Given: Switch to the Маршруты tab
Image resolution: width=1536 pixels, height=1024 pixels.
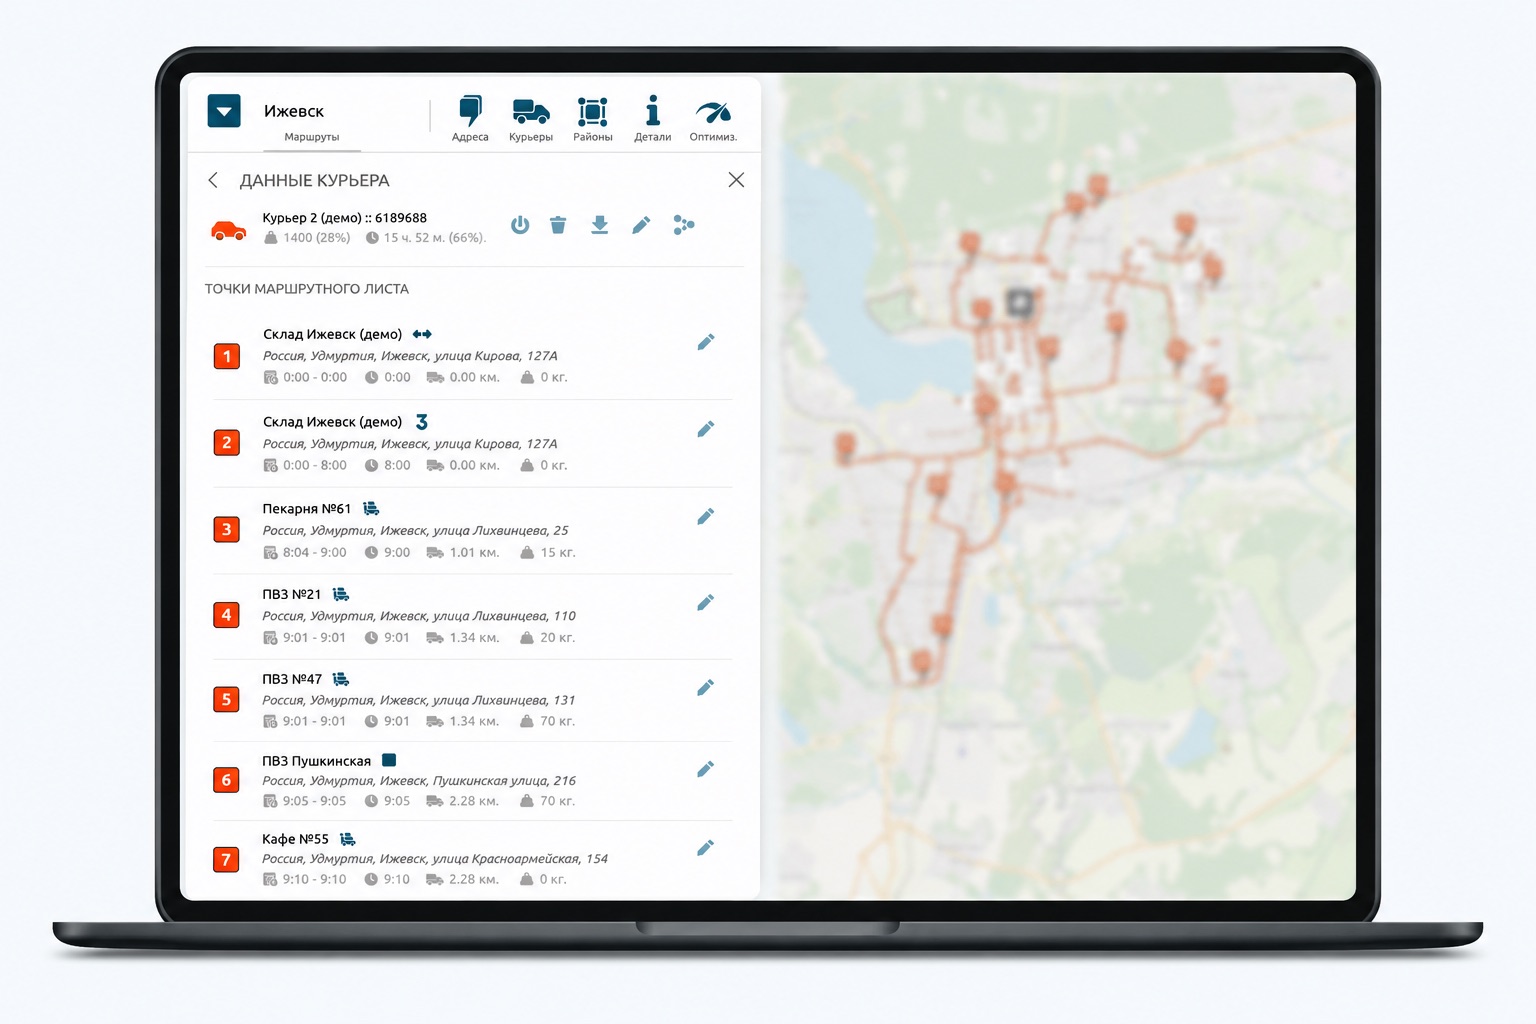Looking at the screenshot, I should pos(312,137).
